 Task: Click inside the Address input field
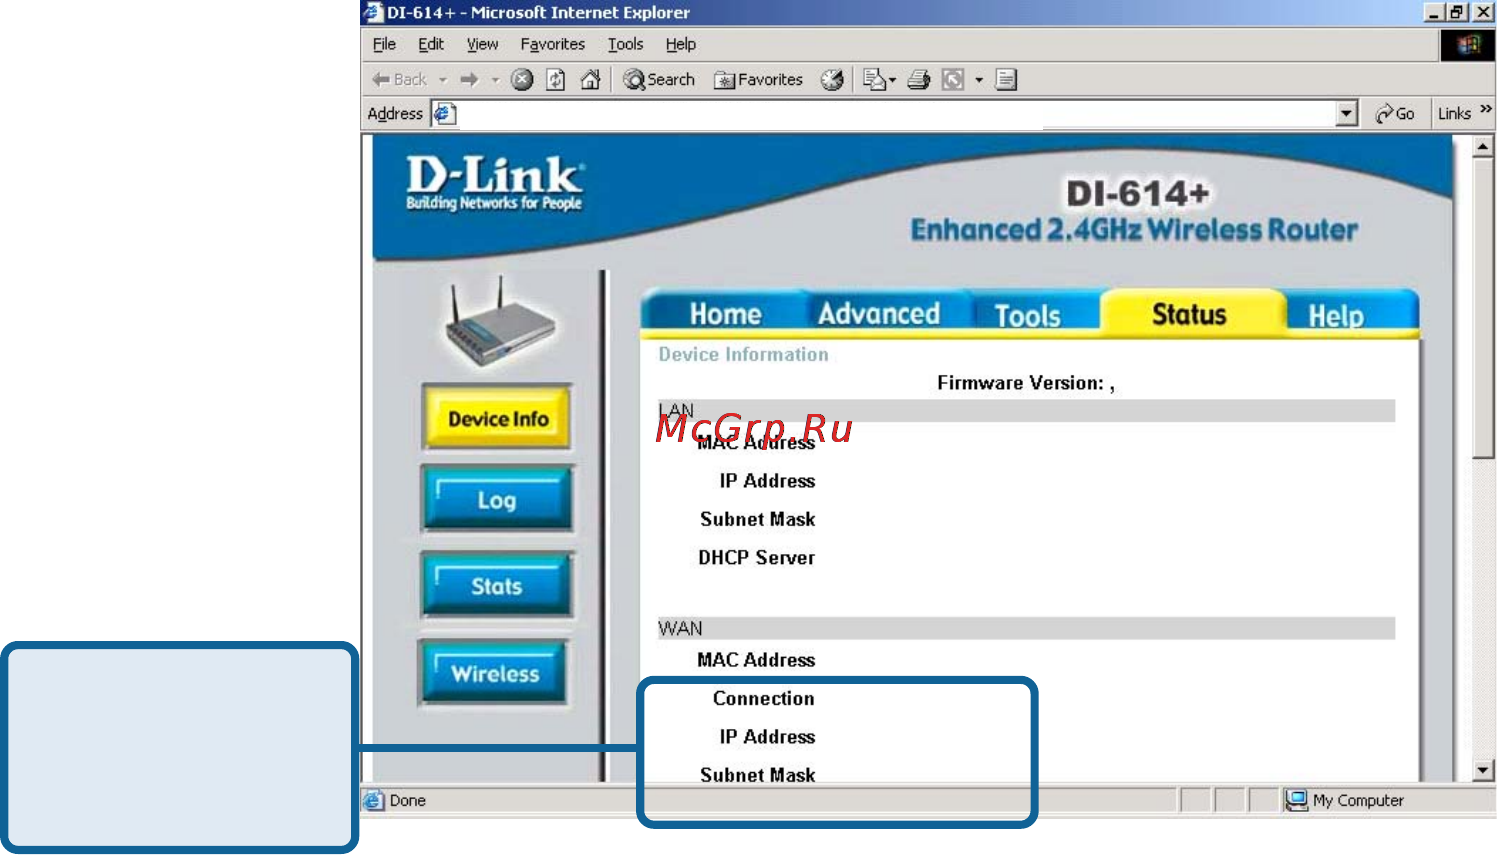[895, 113]
